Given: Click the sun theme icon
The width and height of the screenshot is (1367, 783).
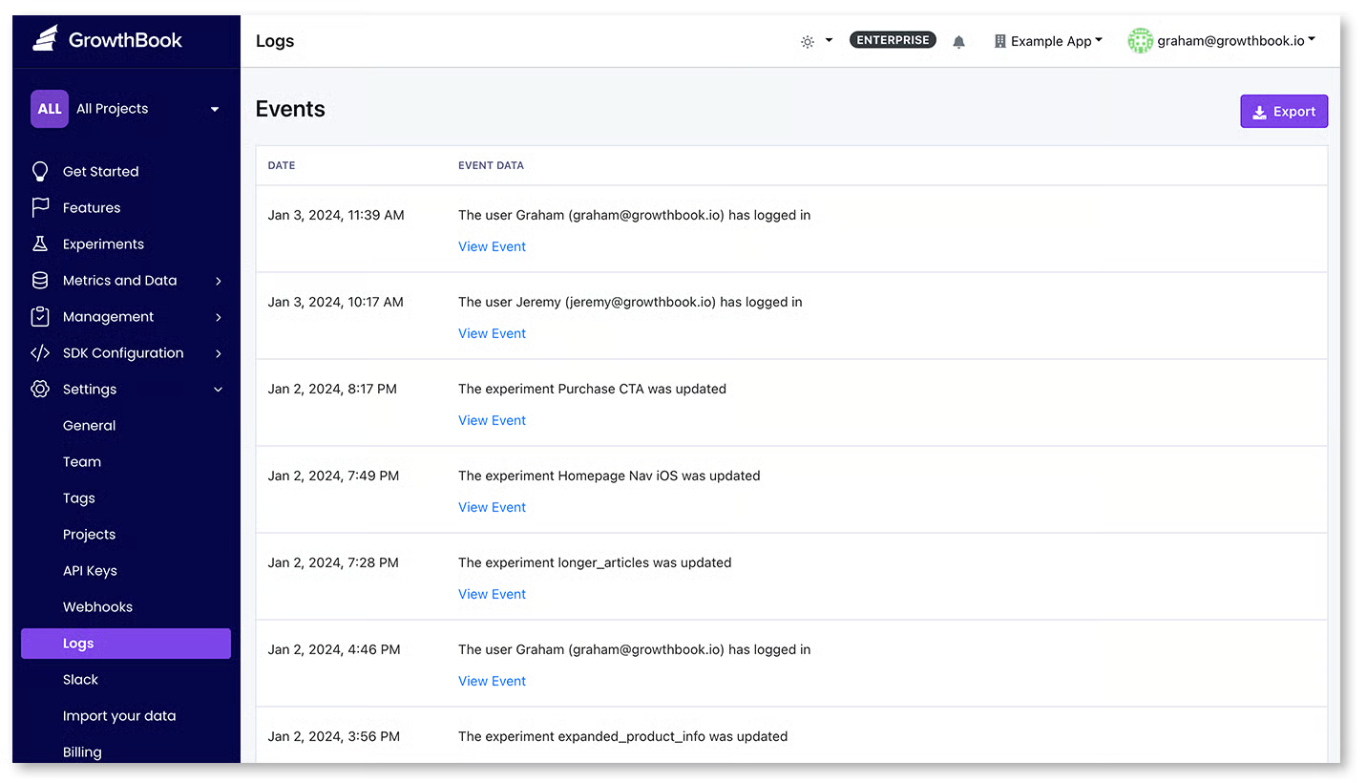Looking at the screenshot, I should pos(807,42).
